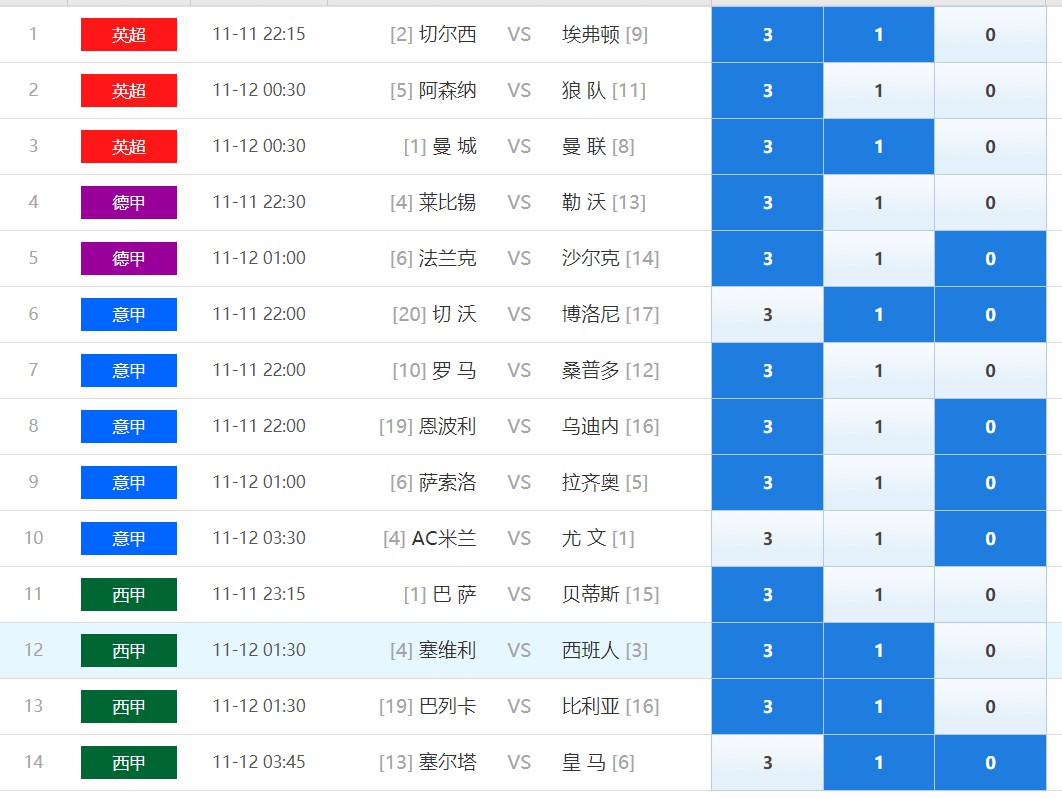Open home team 巴列卡

pyautogui.click(x=447, y=706)
